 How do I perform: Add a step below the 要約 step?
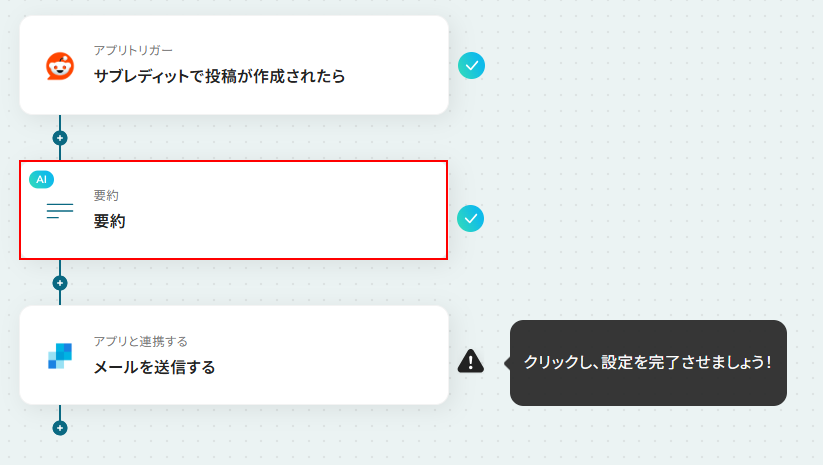tap(60, 283)
